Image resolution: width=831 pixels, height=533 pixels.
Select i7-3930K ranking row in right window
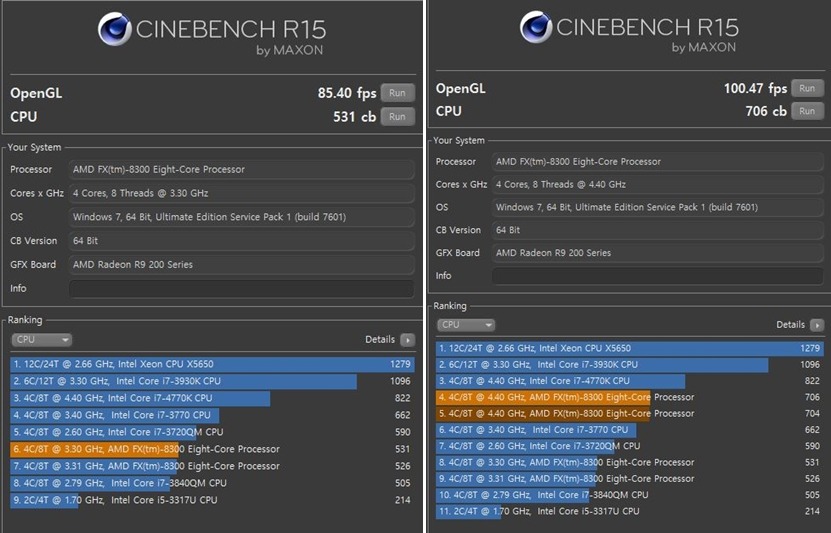click(630, 365)
